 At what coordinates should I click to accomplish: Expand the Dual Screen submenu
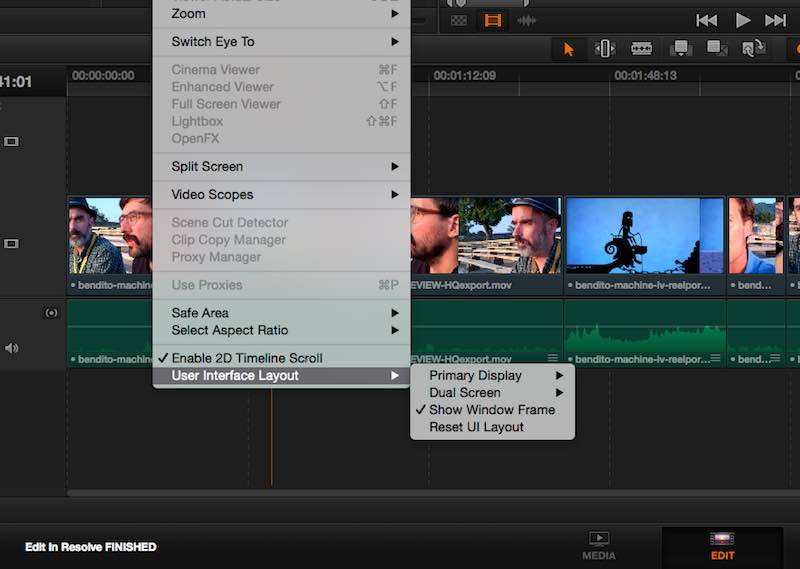[x=492, y=393]
